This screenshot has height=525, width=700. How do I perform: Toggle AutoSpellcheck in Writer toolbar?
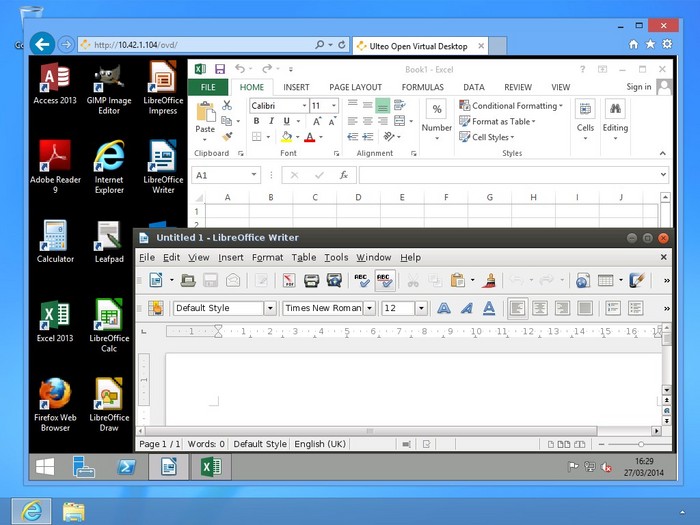click(x=384, y=281)
